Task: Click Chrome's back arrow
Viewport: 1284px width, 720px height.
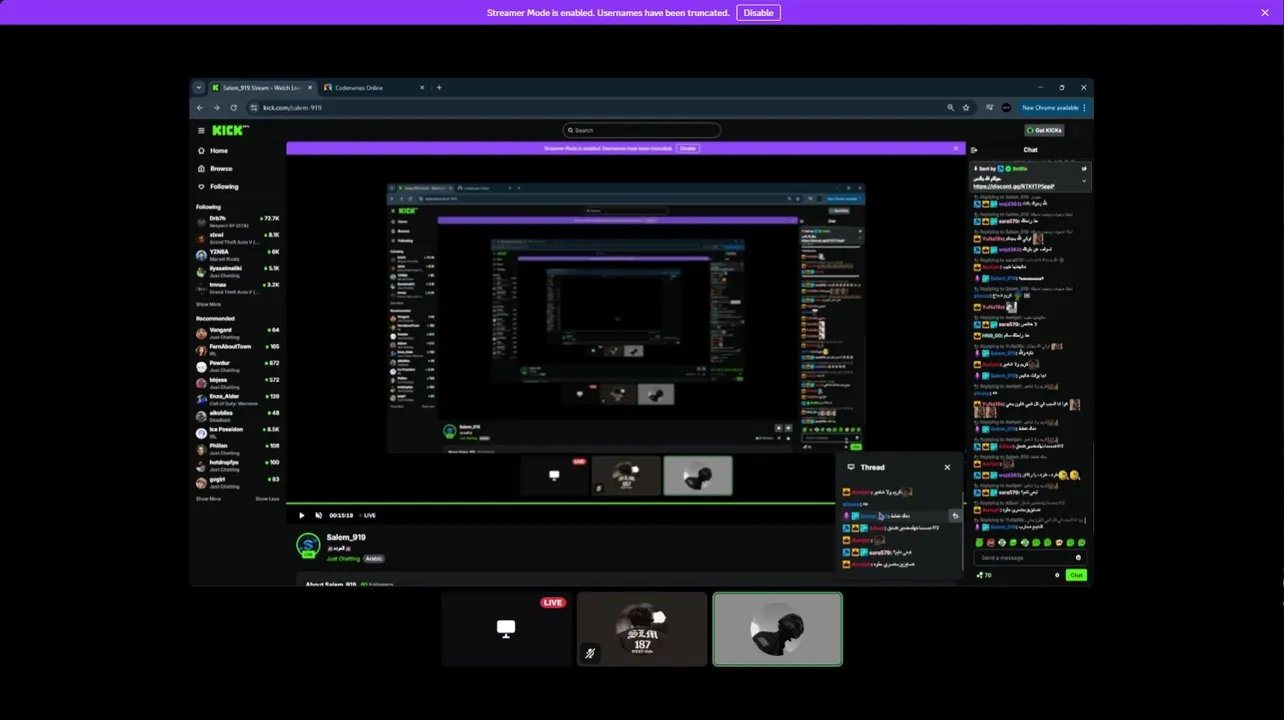Action: point(200,108)
